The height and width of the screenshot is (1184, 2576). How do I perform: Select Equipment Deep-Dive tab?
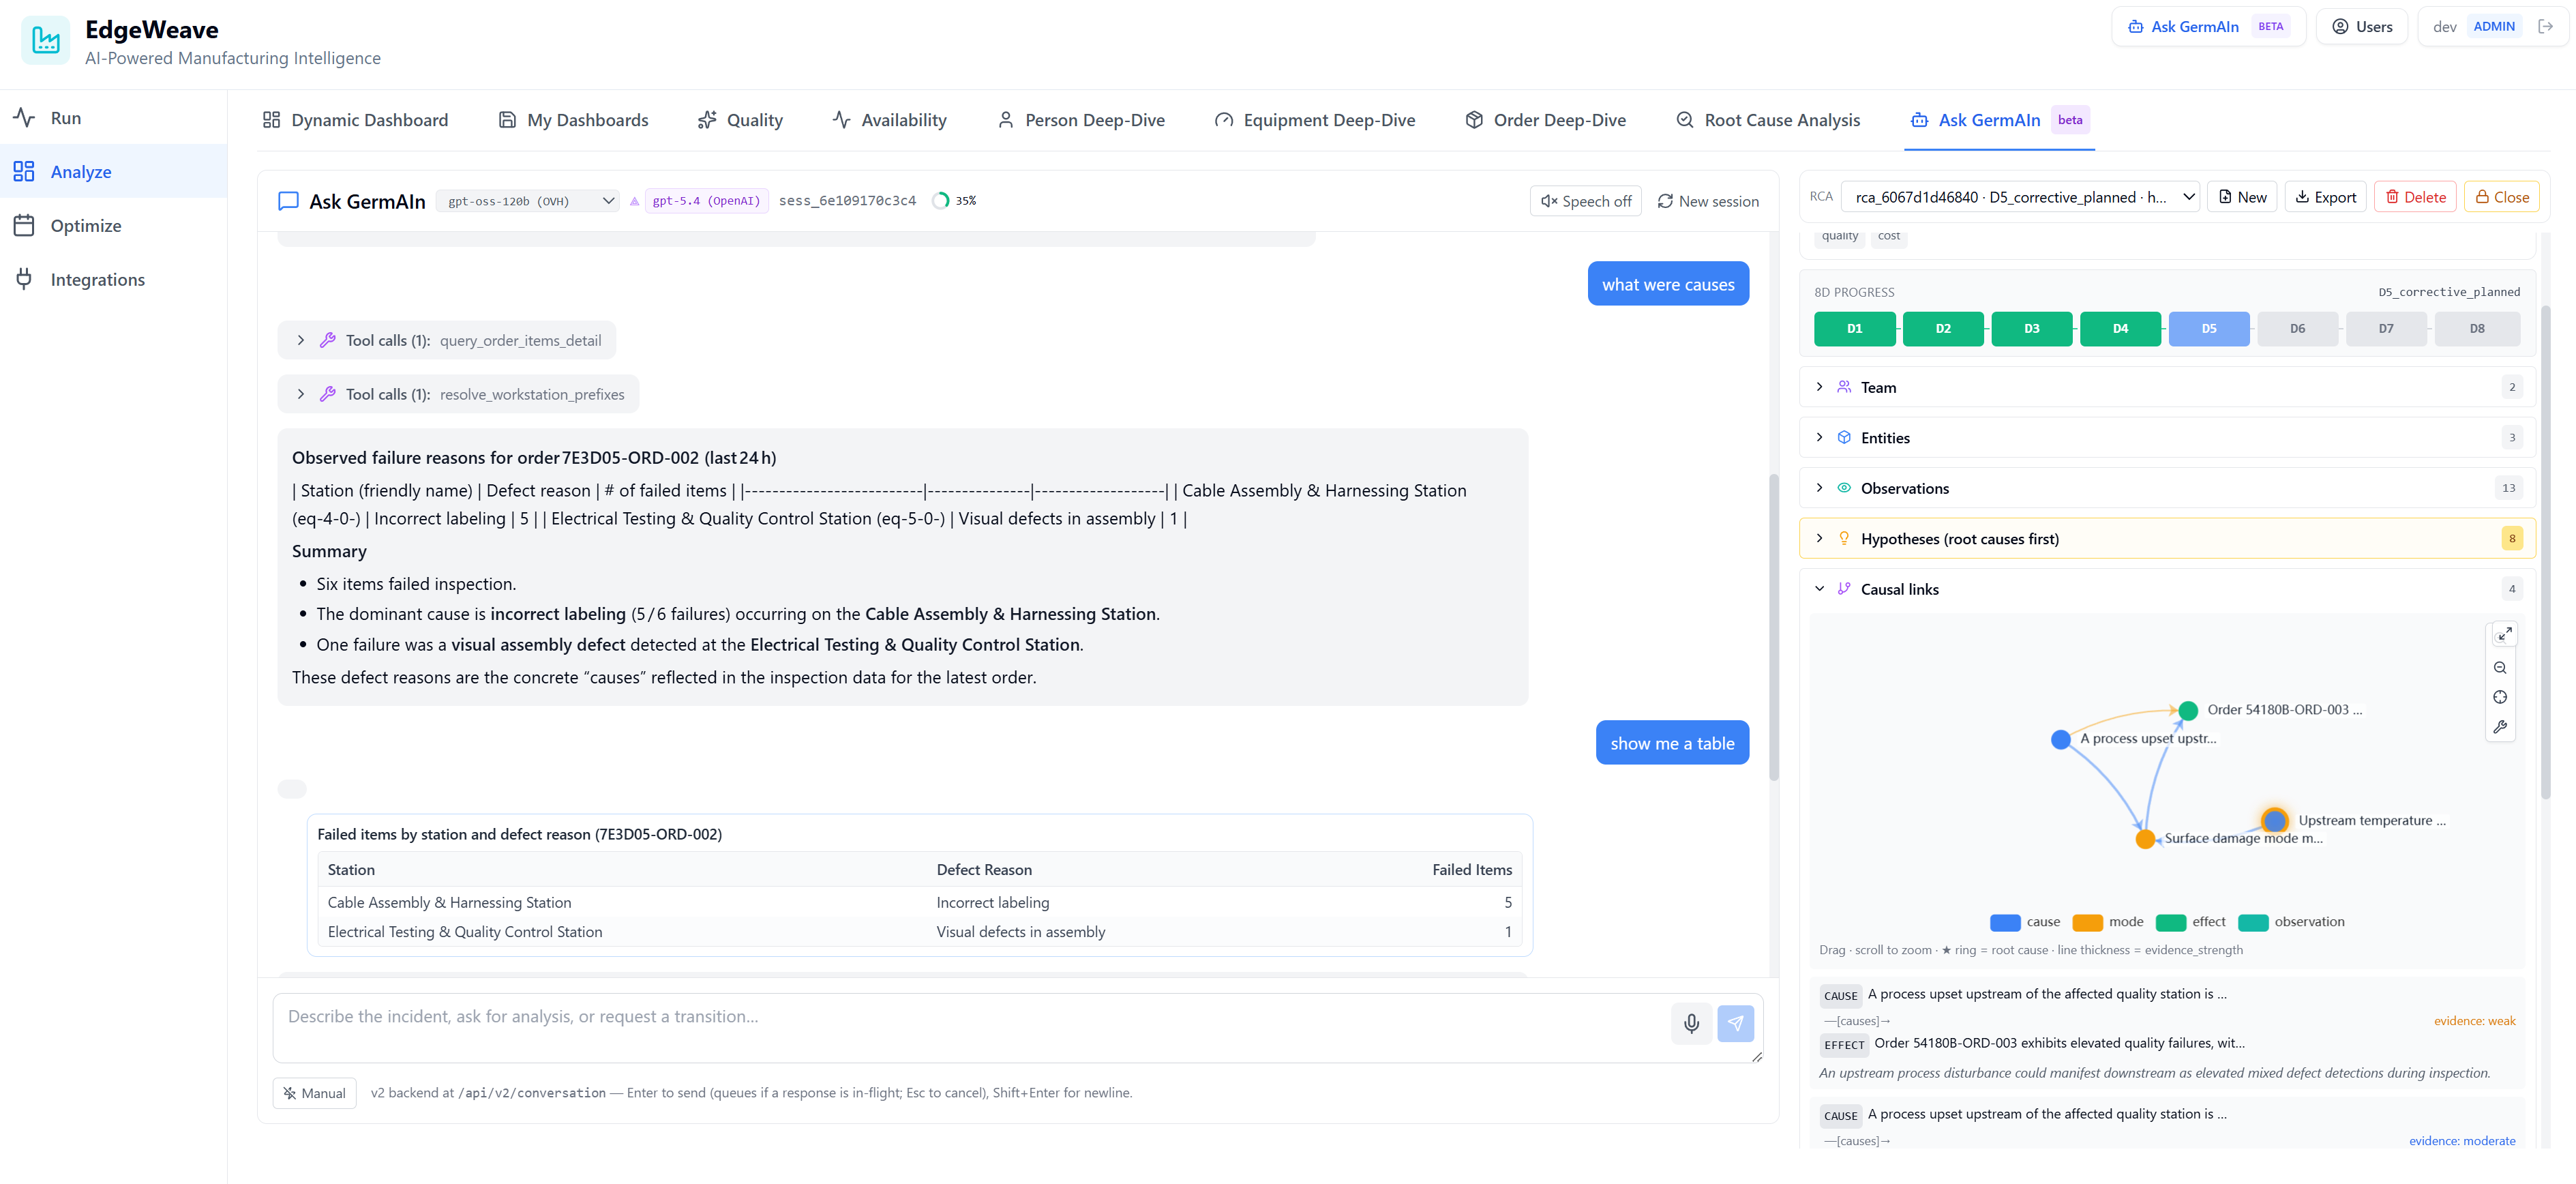1314,120
